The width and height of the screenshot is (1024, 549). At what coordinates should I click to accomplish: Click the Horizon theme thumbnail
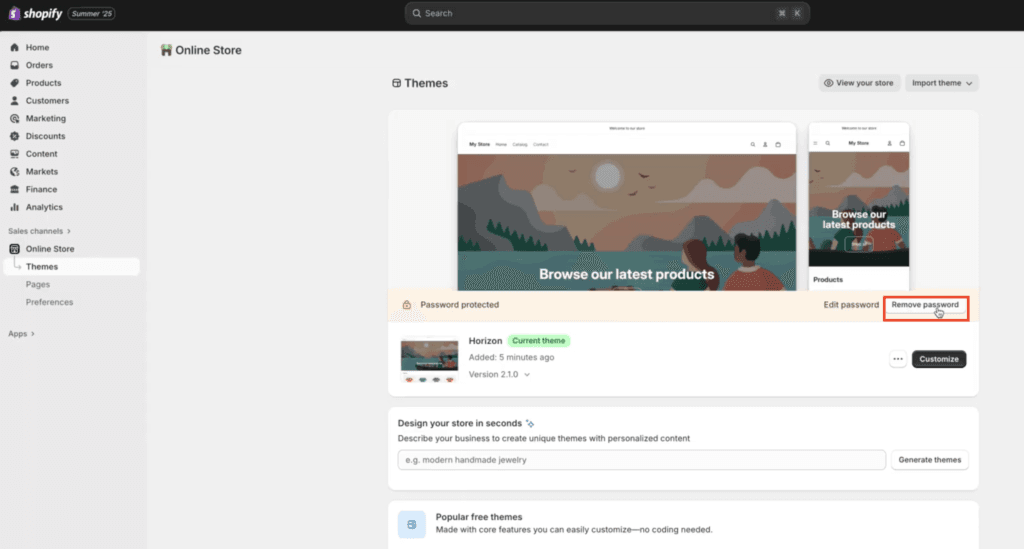pyautogui.click(x=429, y=360)
